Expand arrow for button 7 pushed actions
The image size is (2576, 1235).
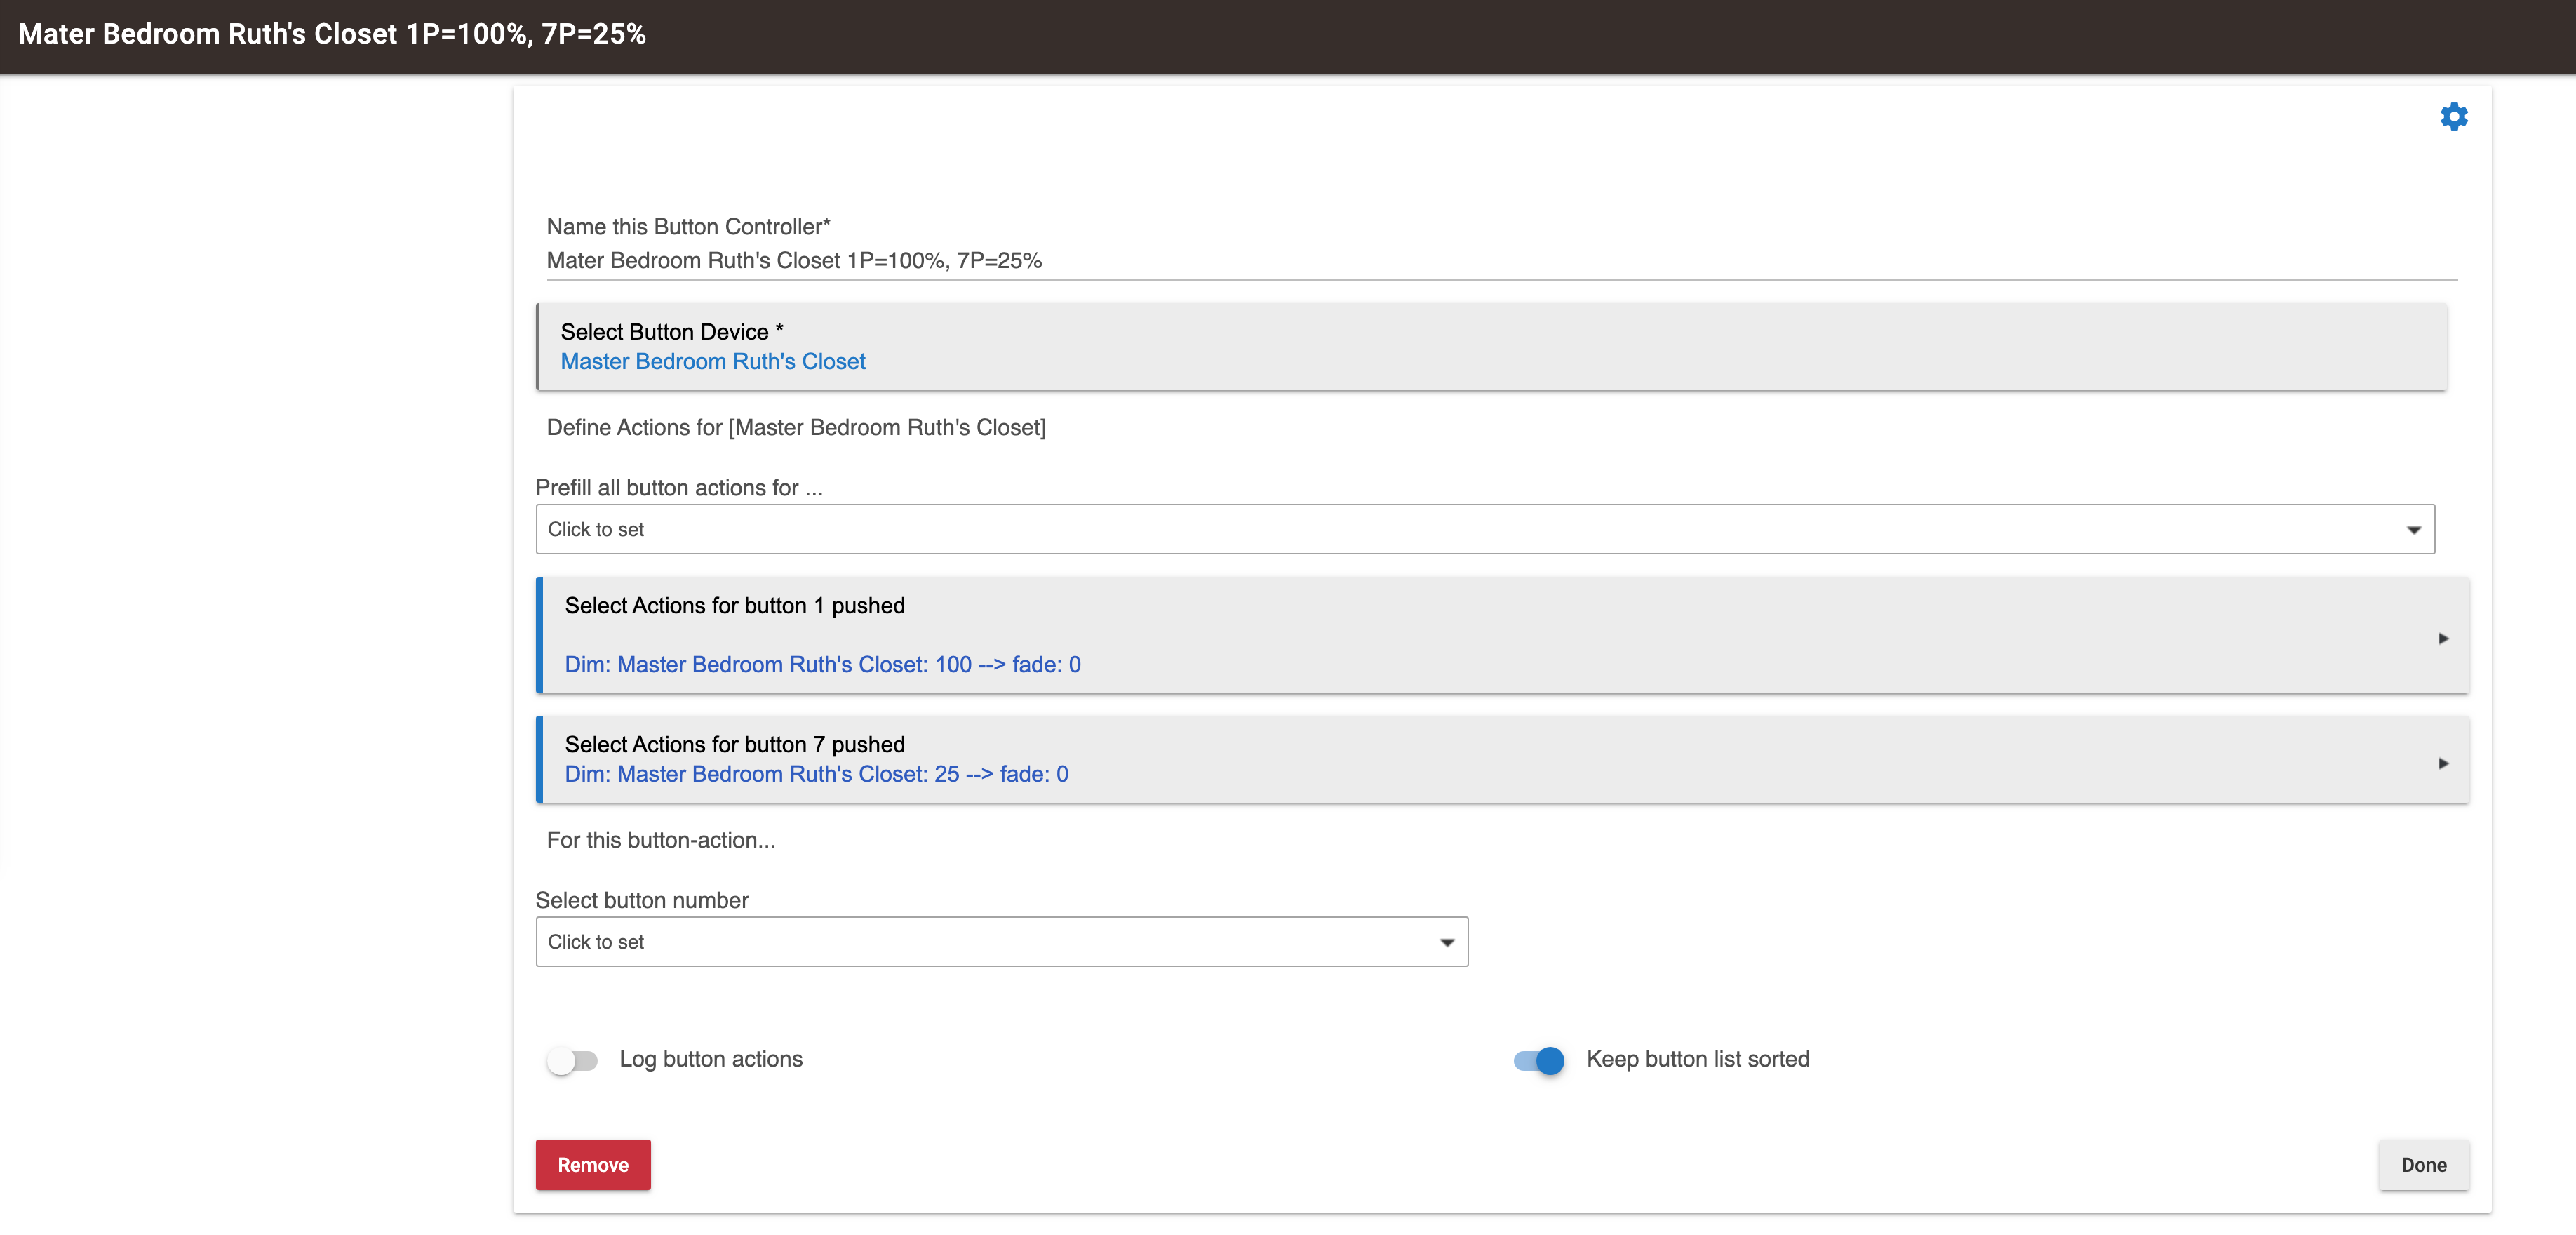point(2443,763)
